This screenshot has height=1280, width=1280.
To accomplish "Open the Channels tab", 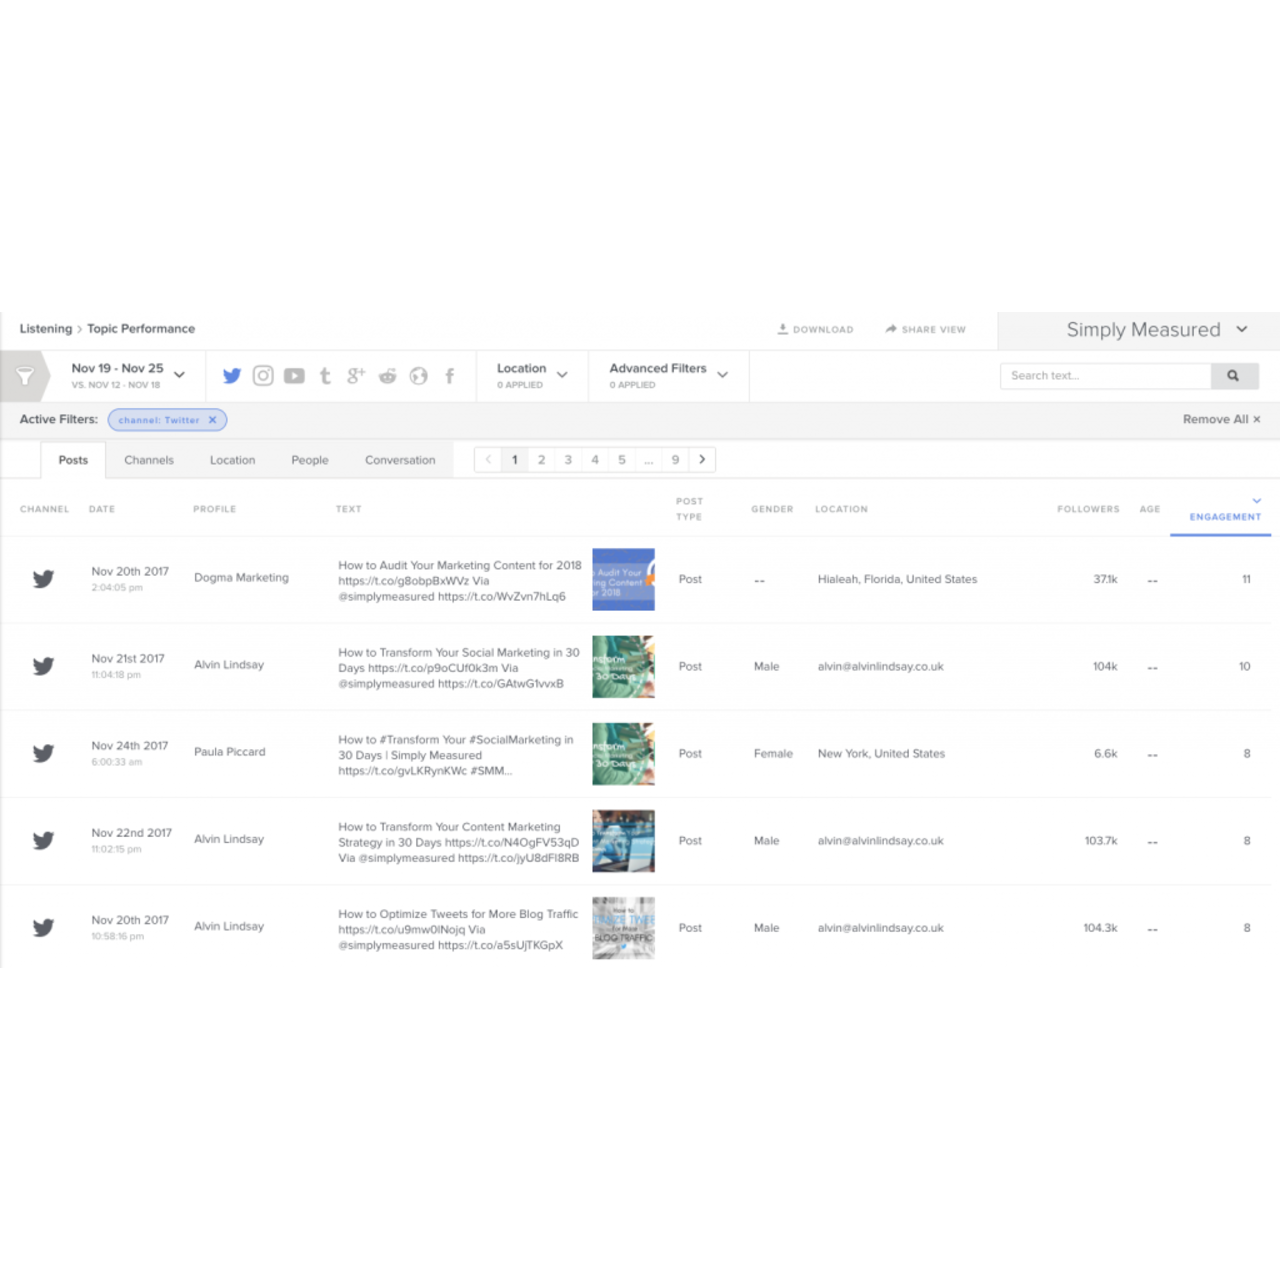I will (x=148, y=460).
